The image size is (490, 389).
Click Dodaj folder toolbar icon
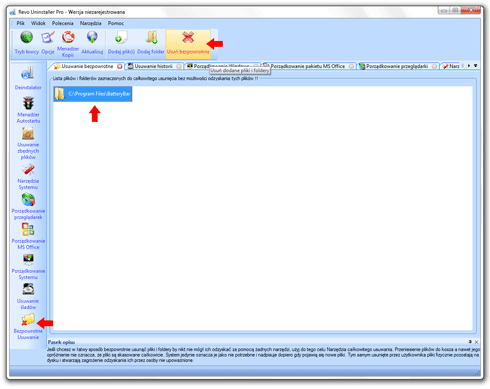tap(151, 43)
